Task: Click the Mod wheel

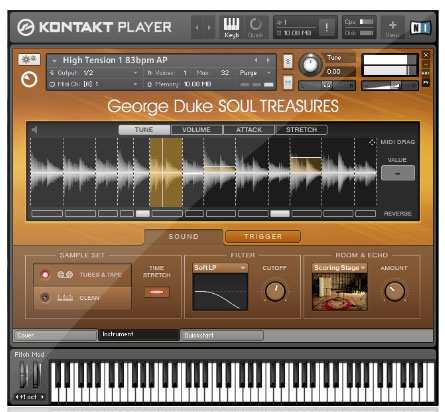Action: [36, 374]
